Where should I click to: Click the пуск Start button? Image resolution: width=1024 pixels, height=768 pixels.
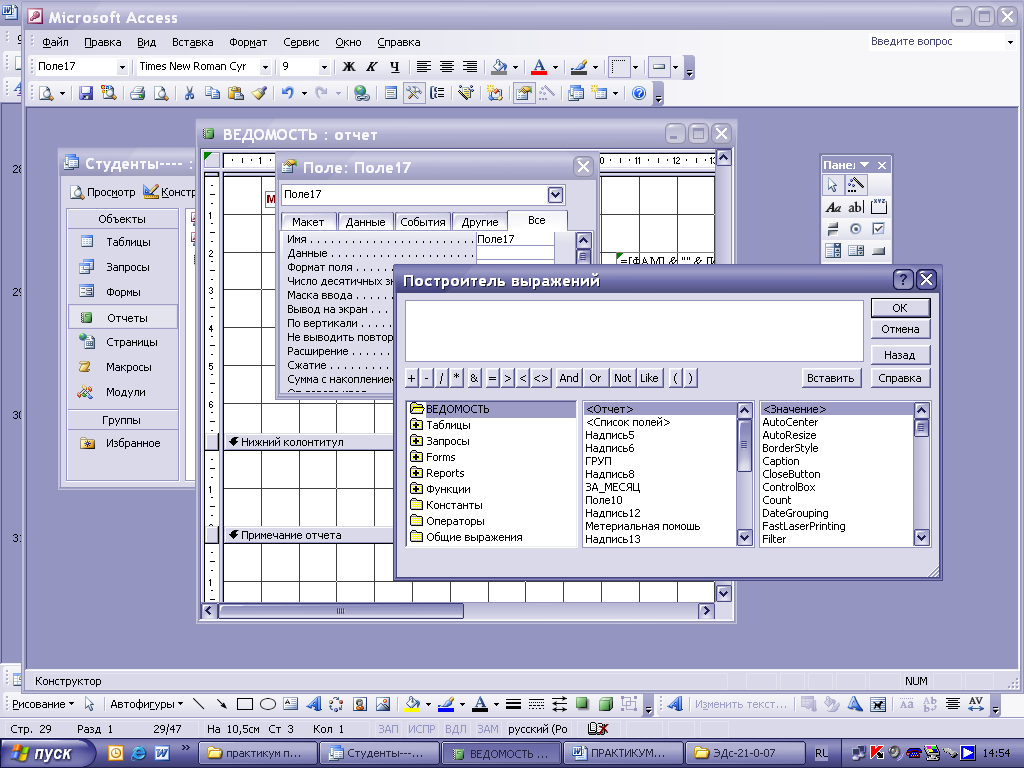[x=46, y=754]
